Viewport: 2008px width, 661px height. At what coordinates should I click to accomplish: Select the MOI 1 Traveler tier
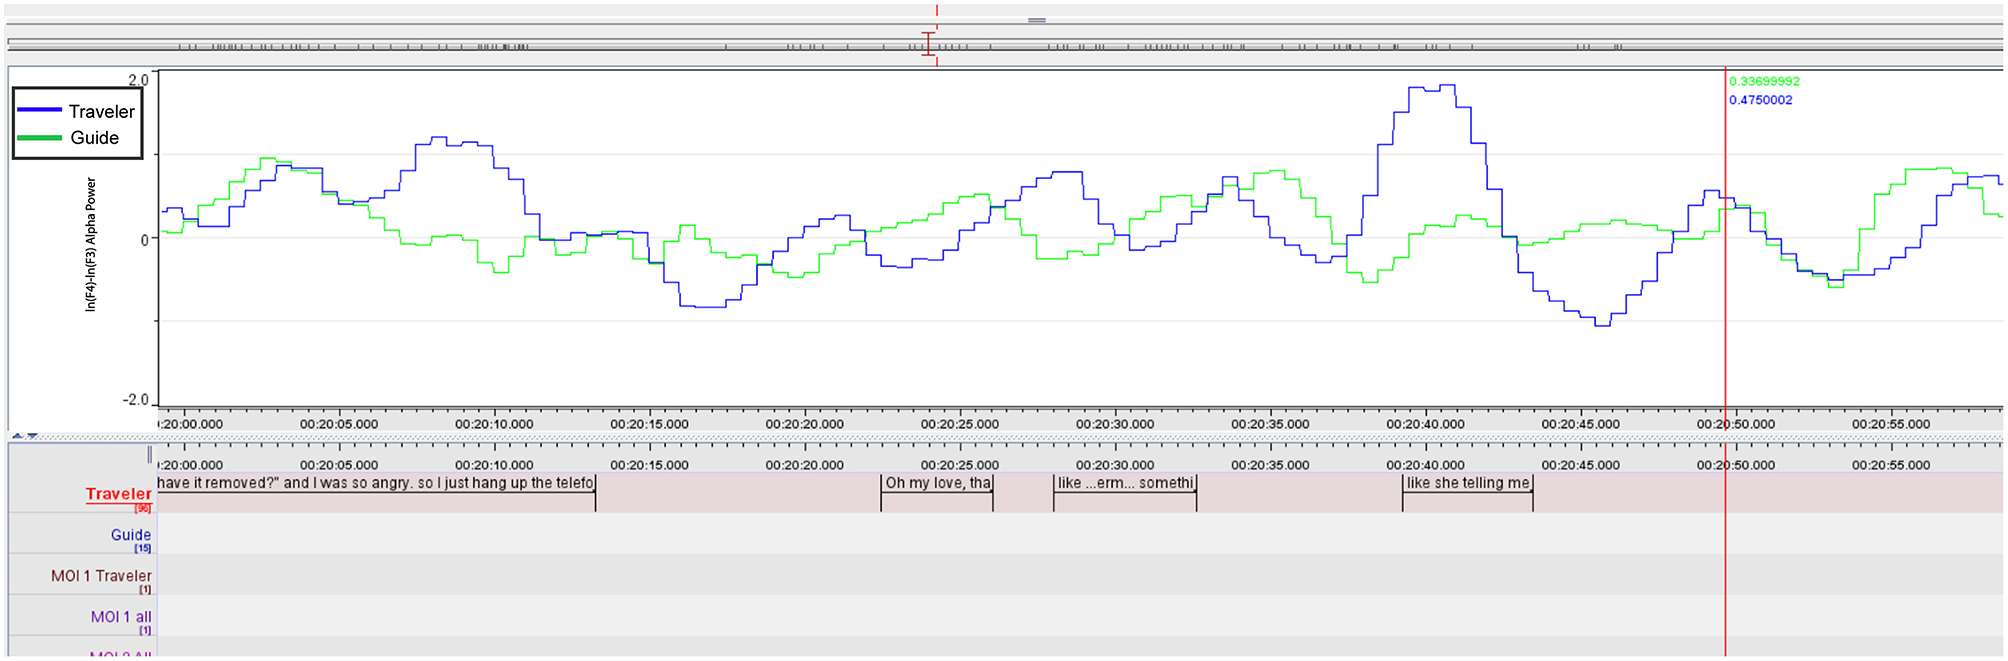(101, 576)
